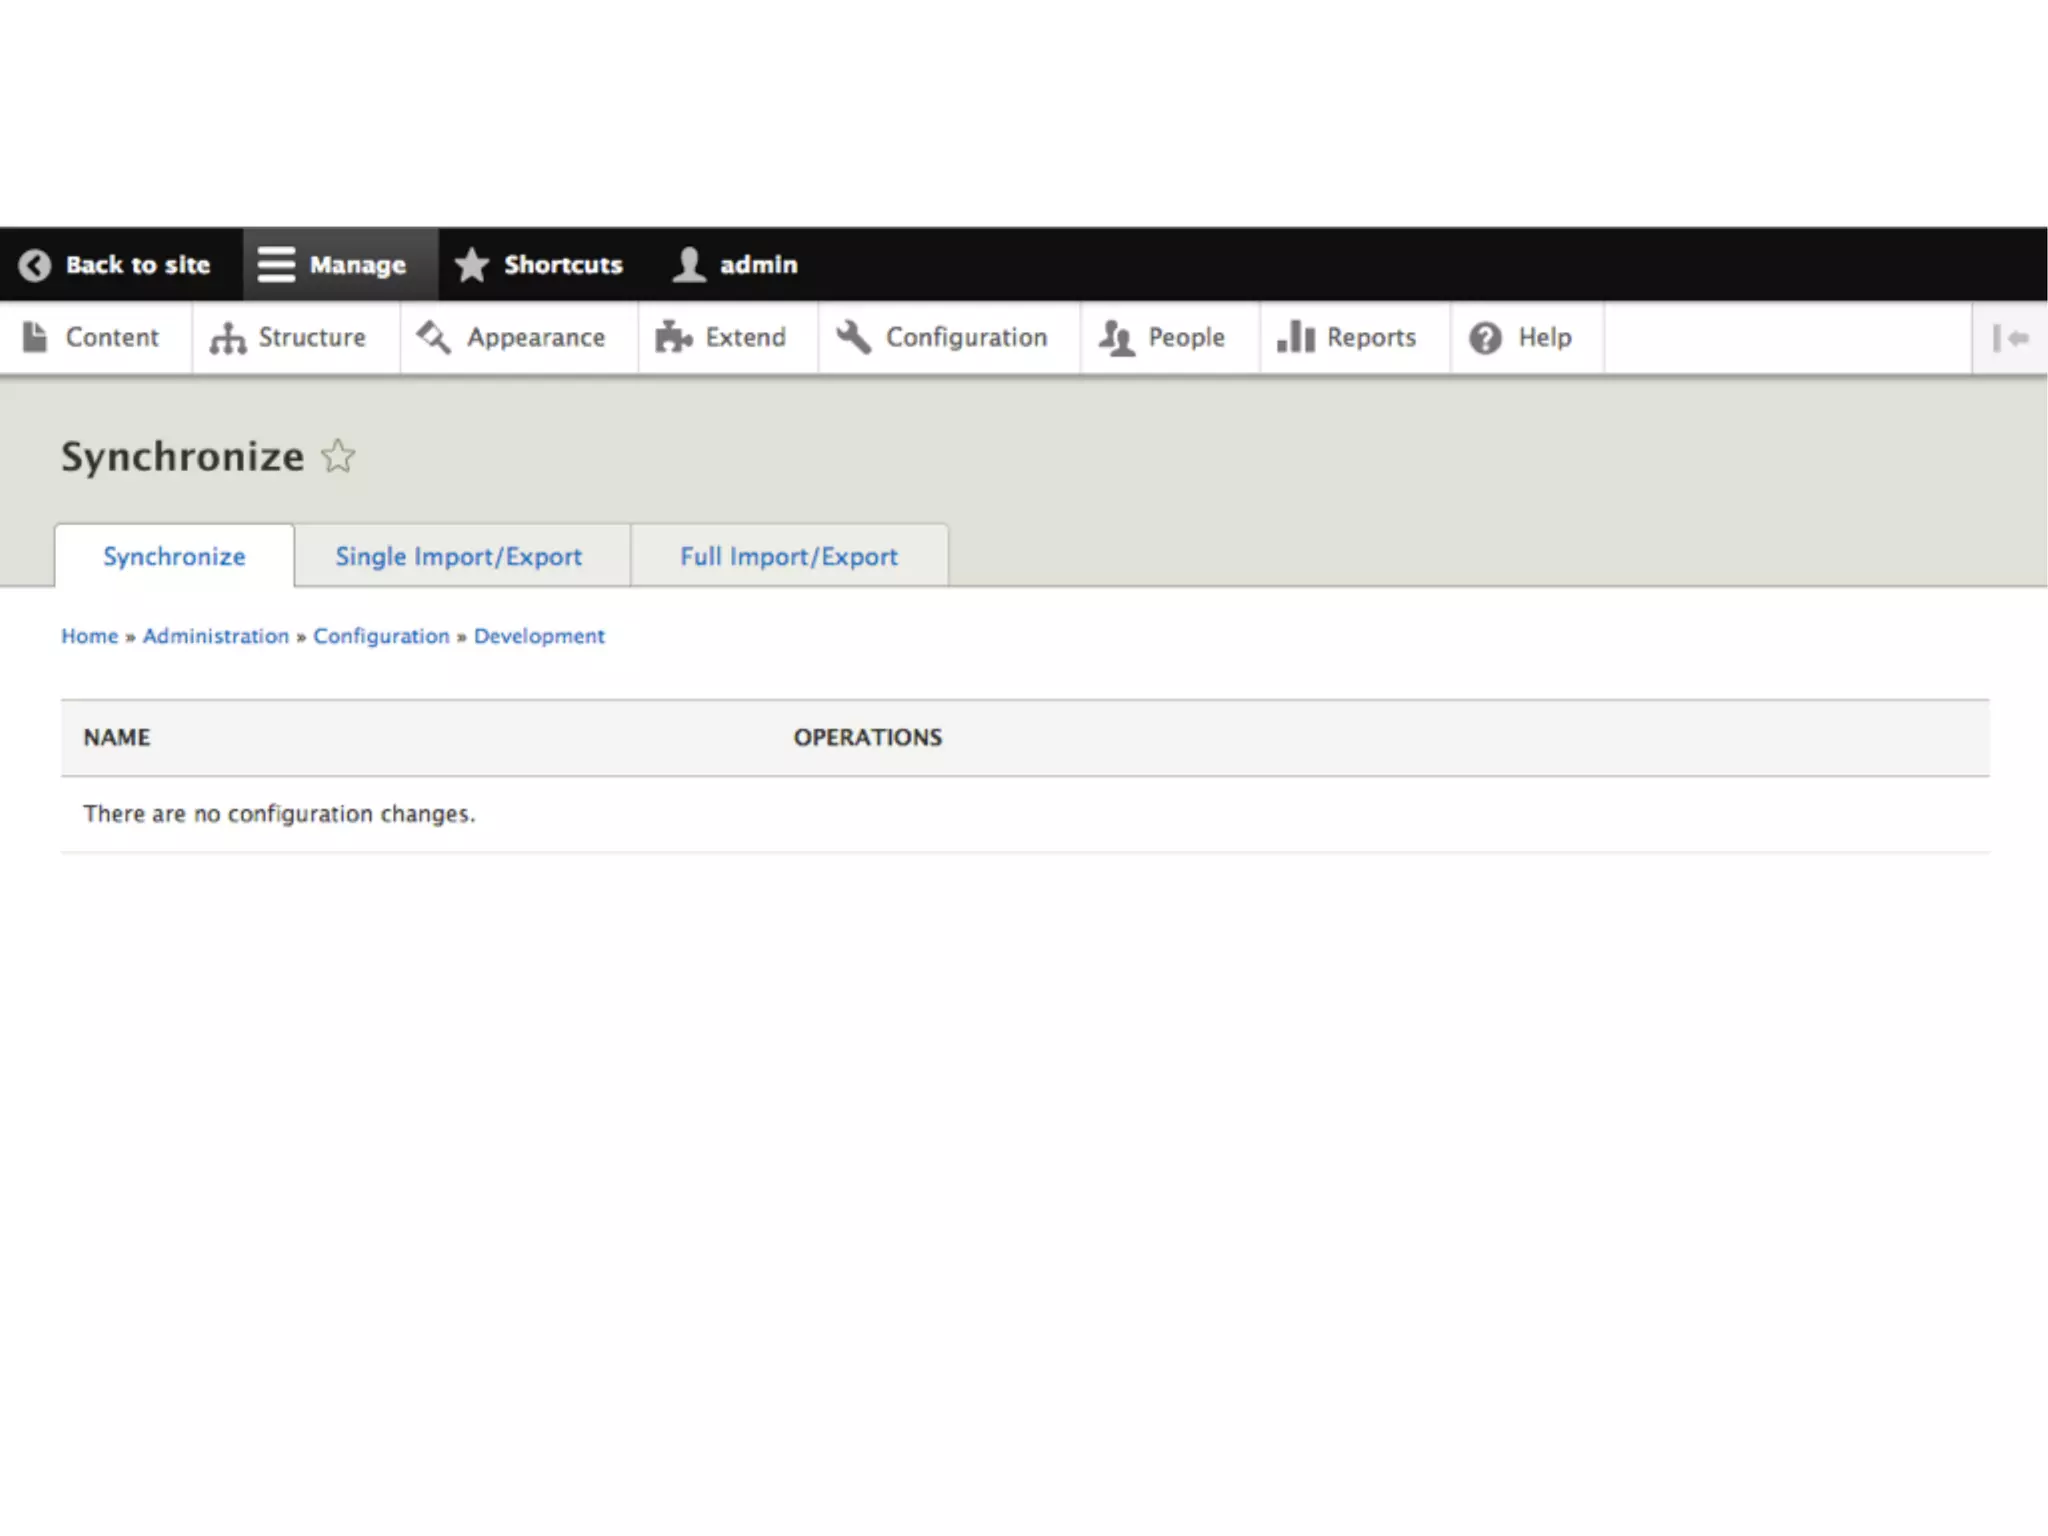Switch to Single Import/Export tab
This screenshot has height=1536, width=2048.
[x=458, y=557]
